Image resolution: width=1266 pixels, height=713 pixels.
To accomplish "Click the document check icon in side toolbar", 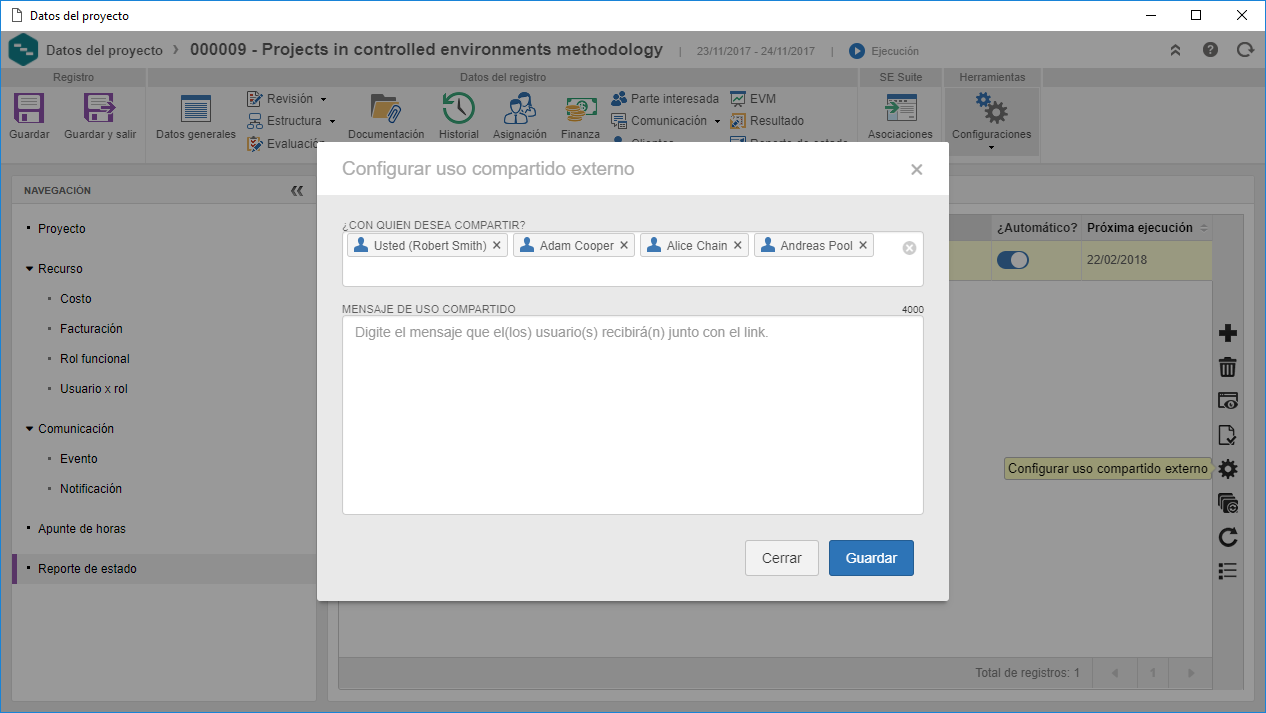I will (1228, 435).
